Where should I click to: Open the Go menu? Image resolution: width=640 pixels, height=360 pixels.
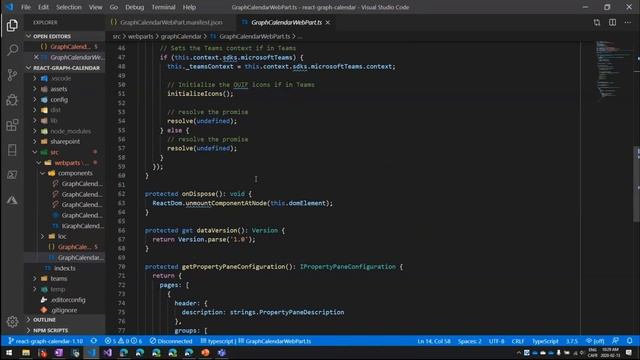click(x=114, y=7)
